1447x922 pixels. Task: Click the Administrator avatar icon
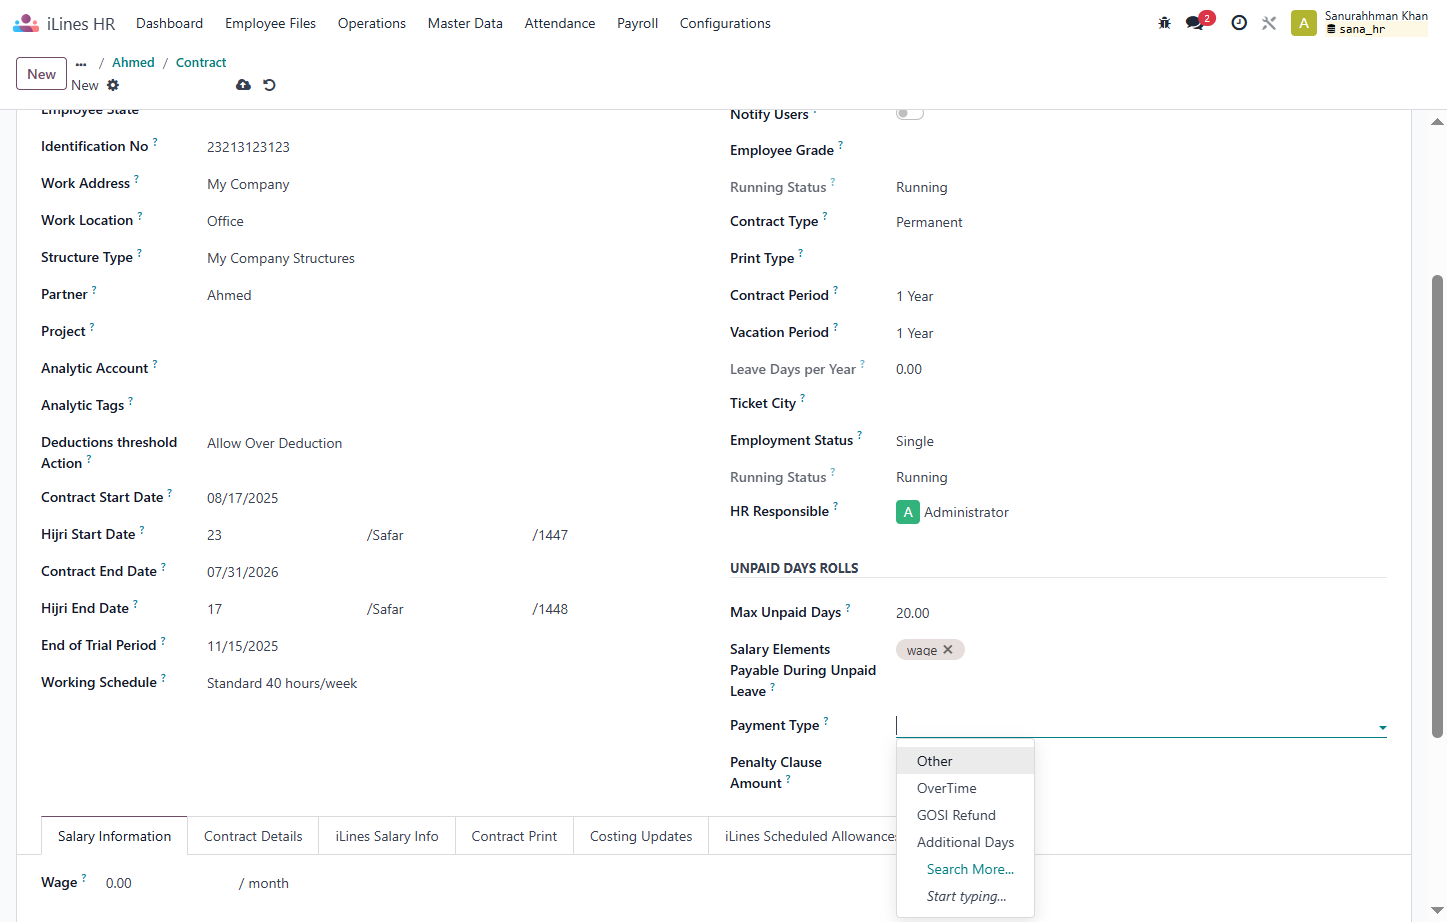tap(907, 512)
